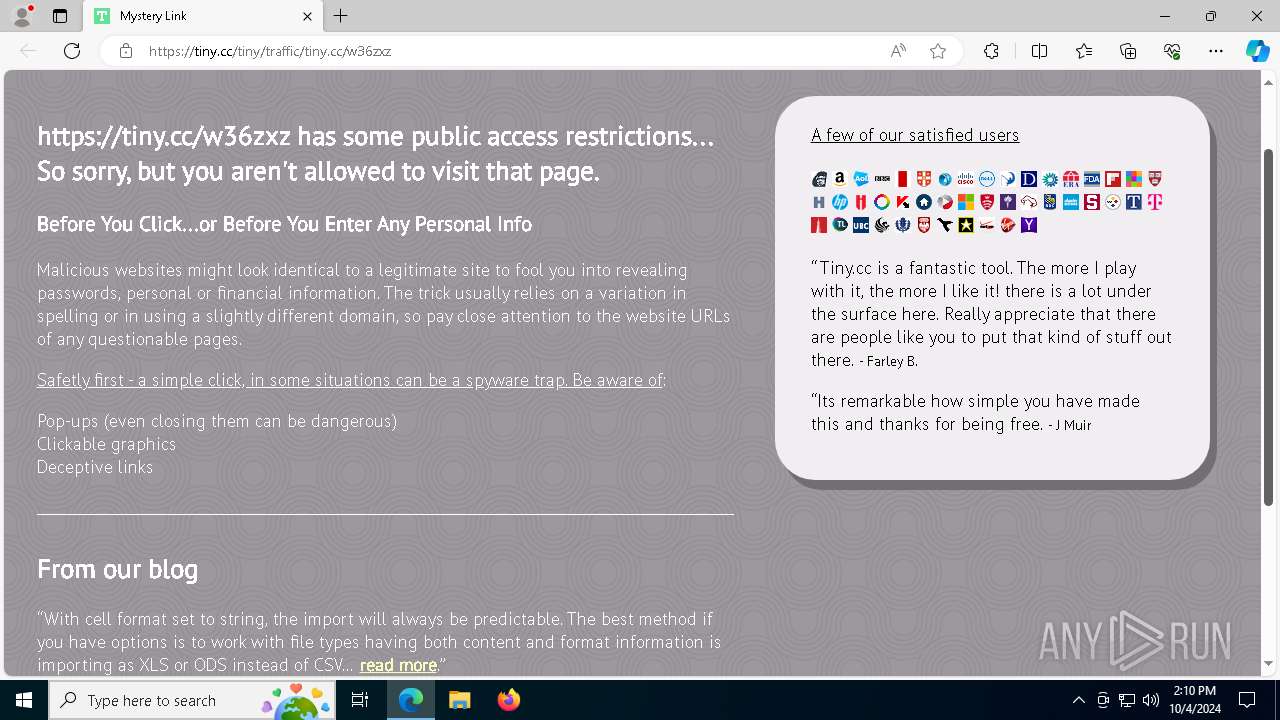Image resolution: width=1280 pixels, height=720 pixels.
Task: Click the Pittsburgh Steelers logo
Action: pyautogui.click(x=1113, y=202)
